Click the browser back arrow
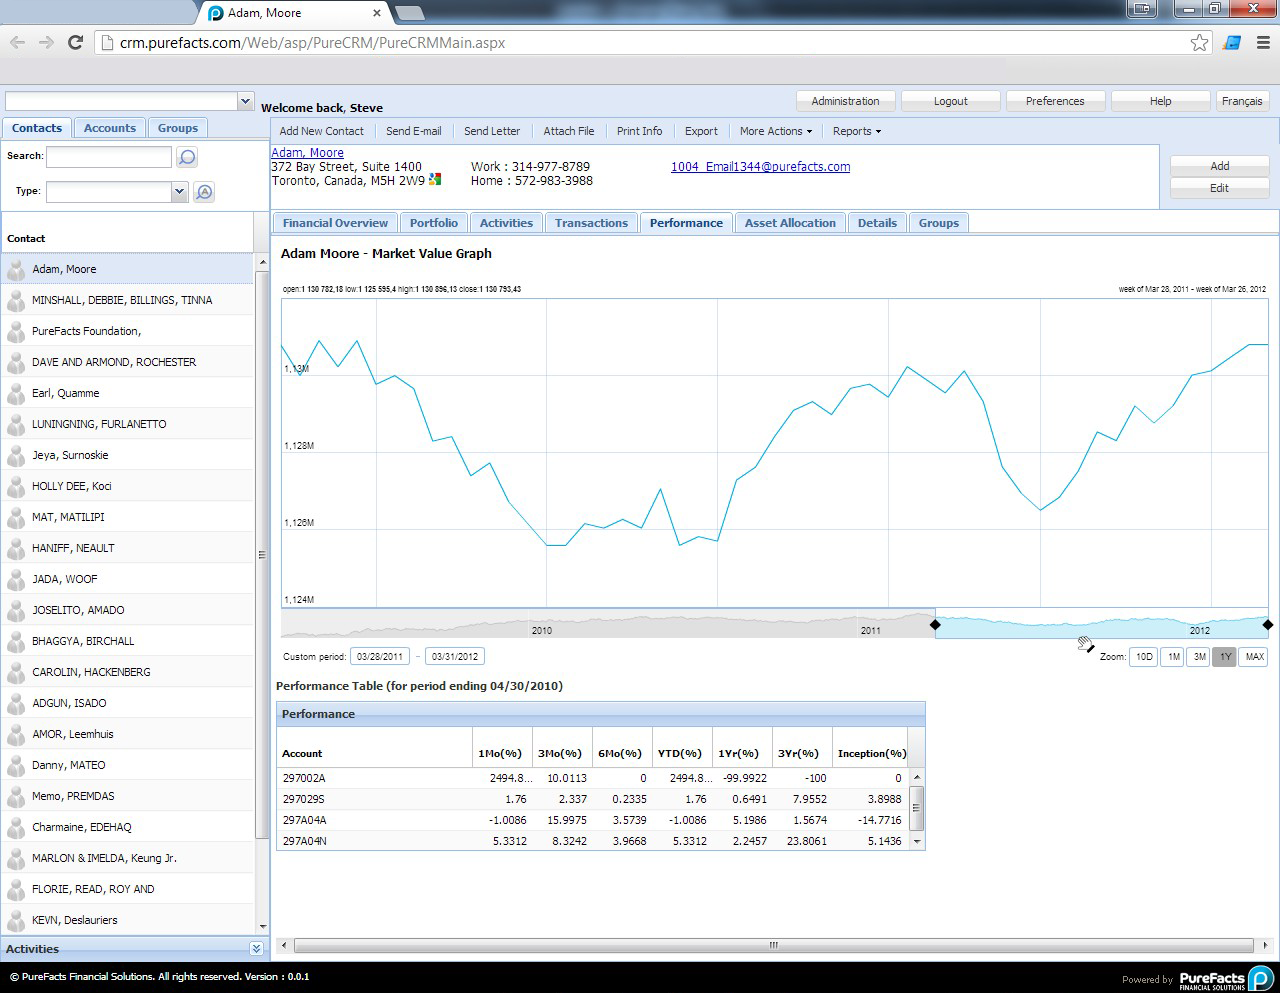Image resolution: width=1280 pixels, height=993 pixels. (17, 43)
